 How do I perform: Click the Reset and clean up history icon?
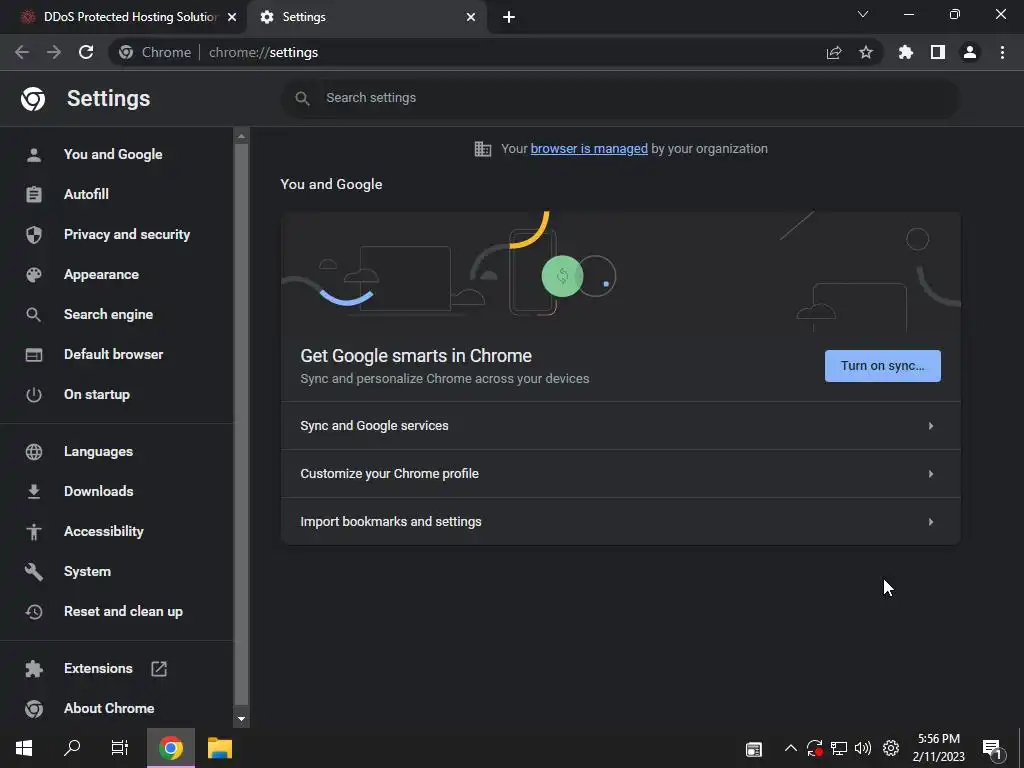(34, 612)
